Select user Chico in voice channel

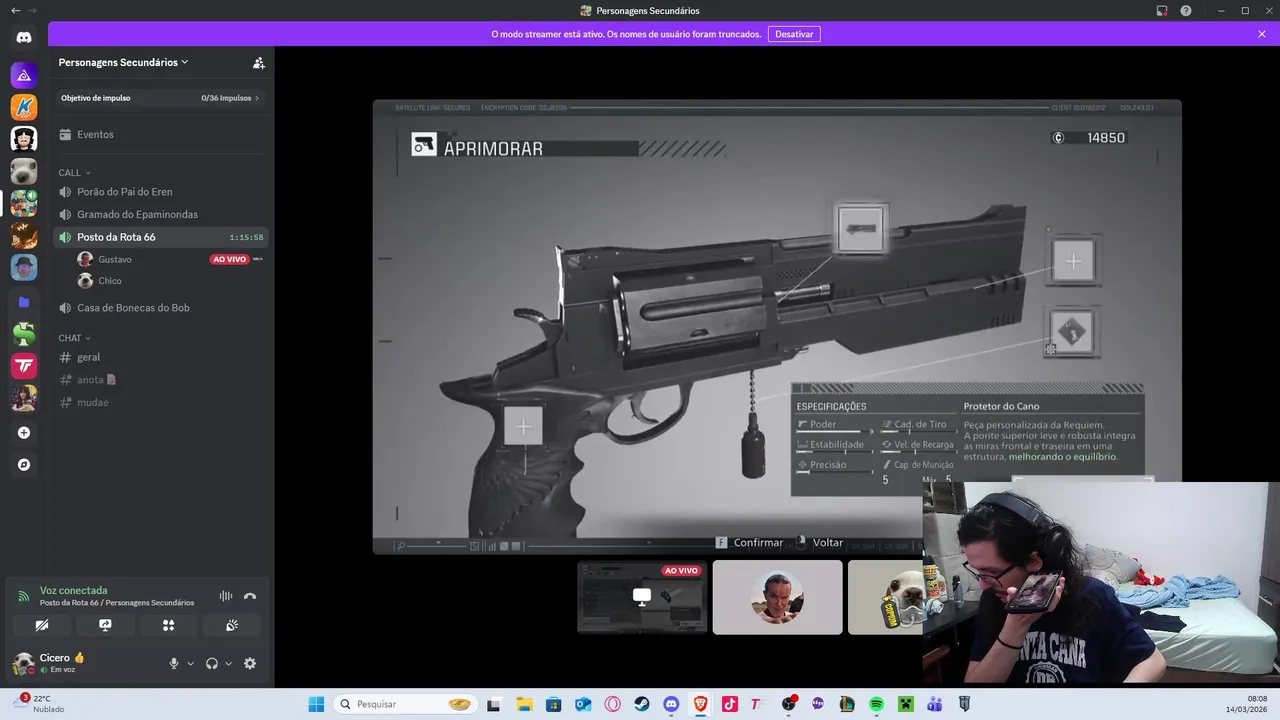(x=110, y=281)
